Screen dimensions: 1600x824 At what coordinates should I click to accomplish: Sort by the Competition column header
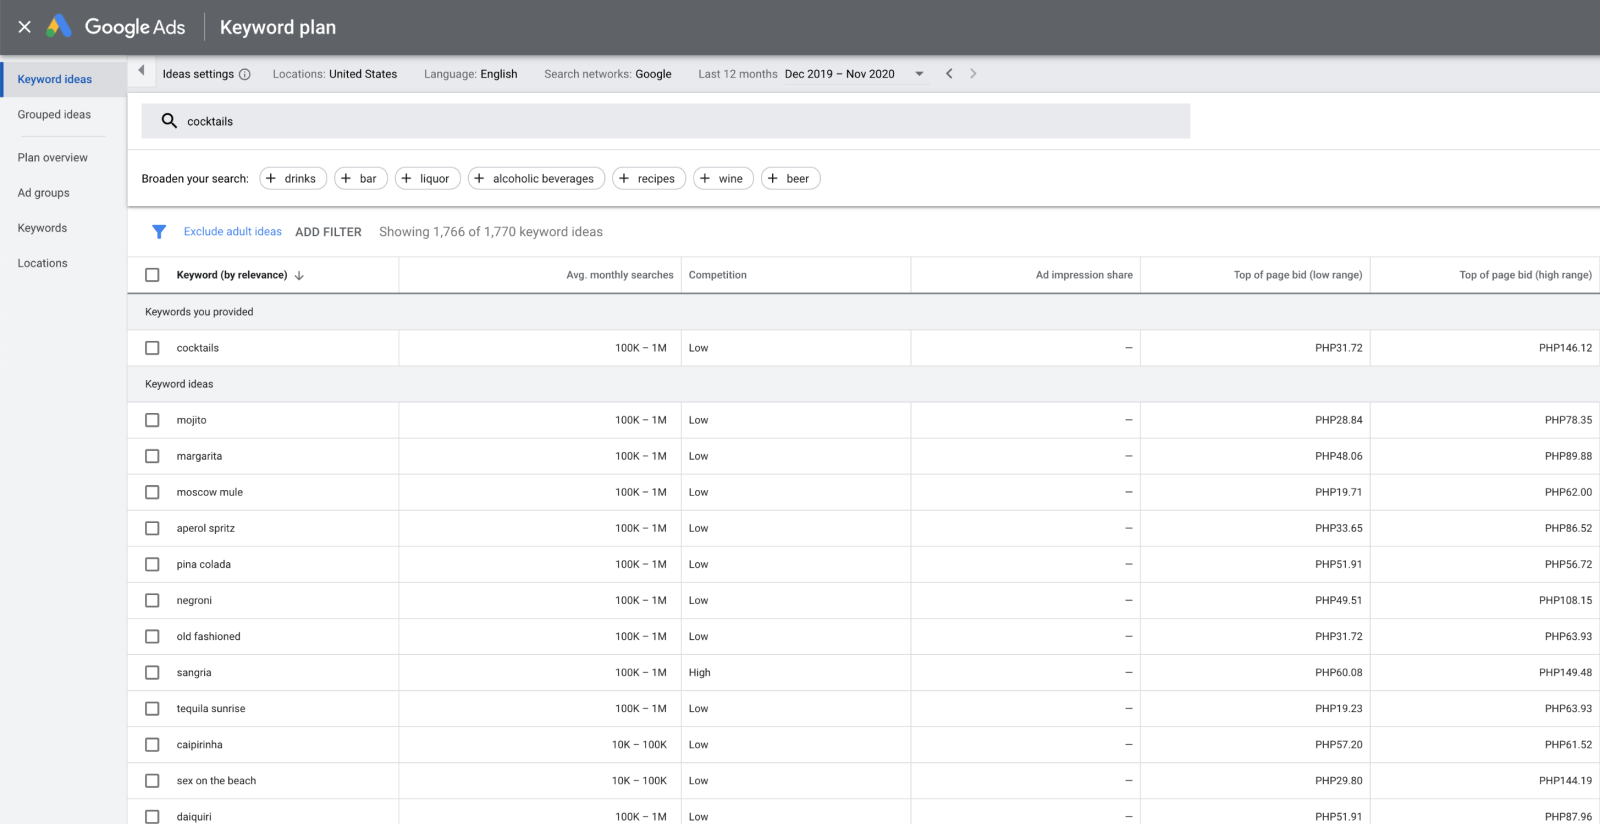[x=718, y=275]
